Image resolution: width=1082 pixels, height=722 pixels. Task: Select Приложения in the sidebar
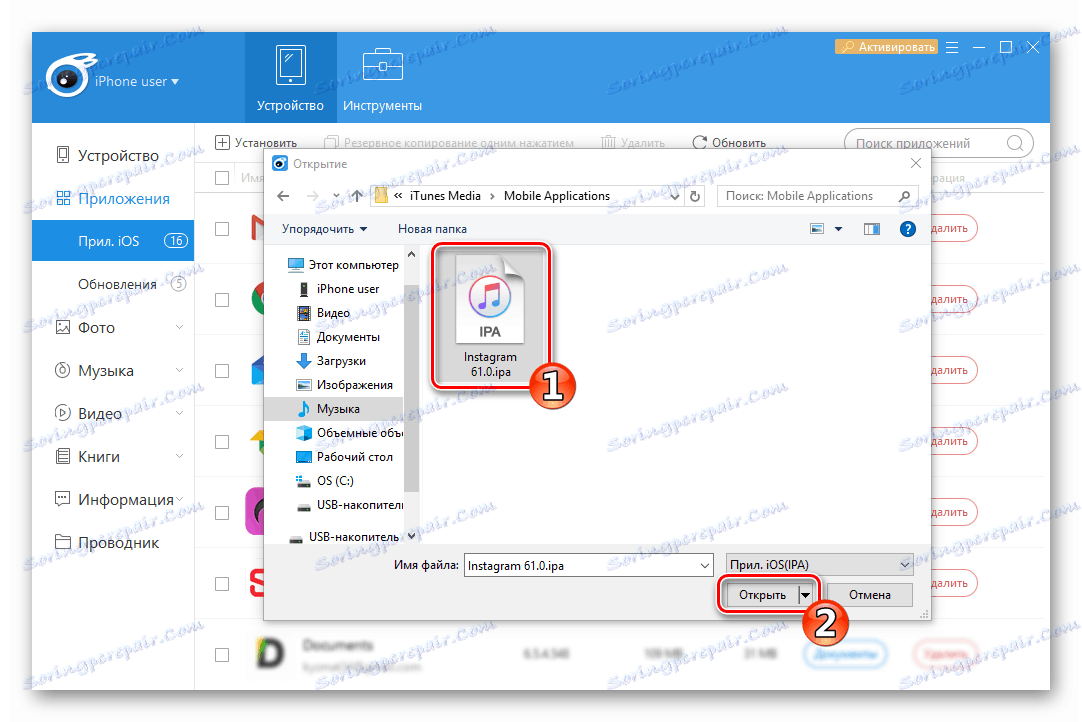click(112, 199)
